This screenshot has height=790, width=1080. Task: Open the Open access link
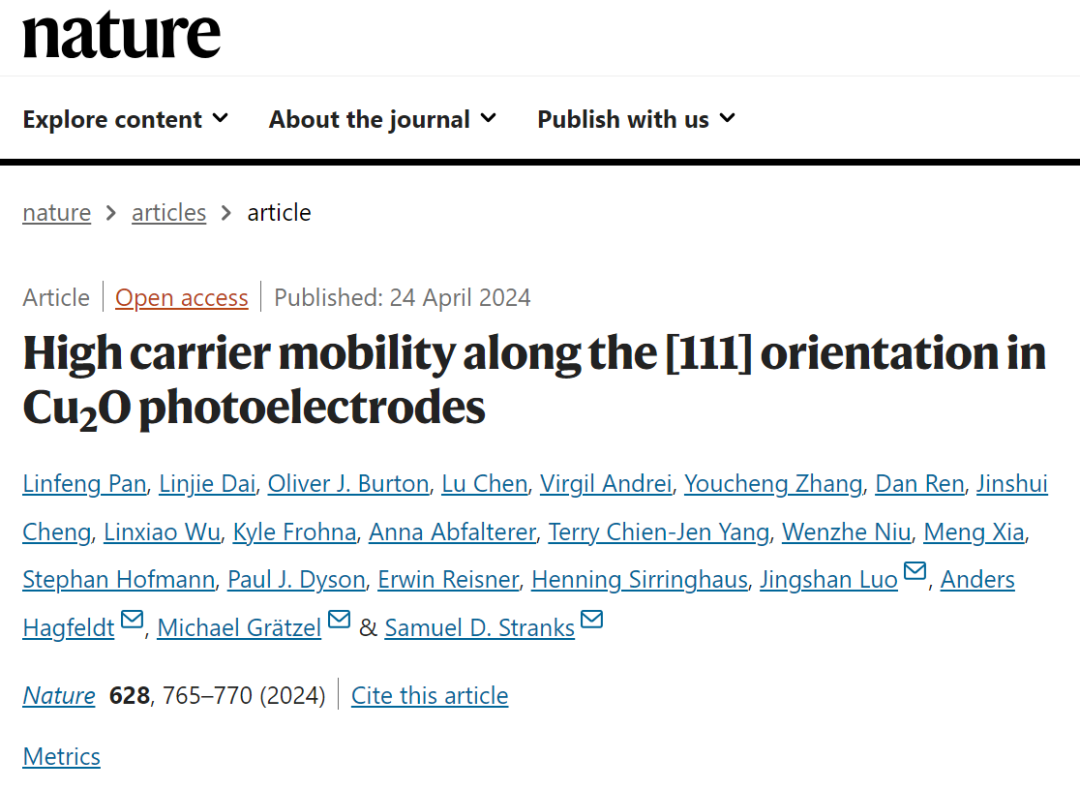coord(181,298)
